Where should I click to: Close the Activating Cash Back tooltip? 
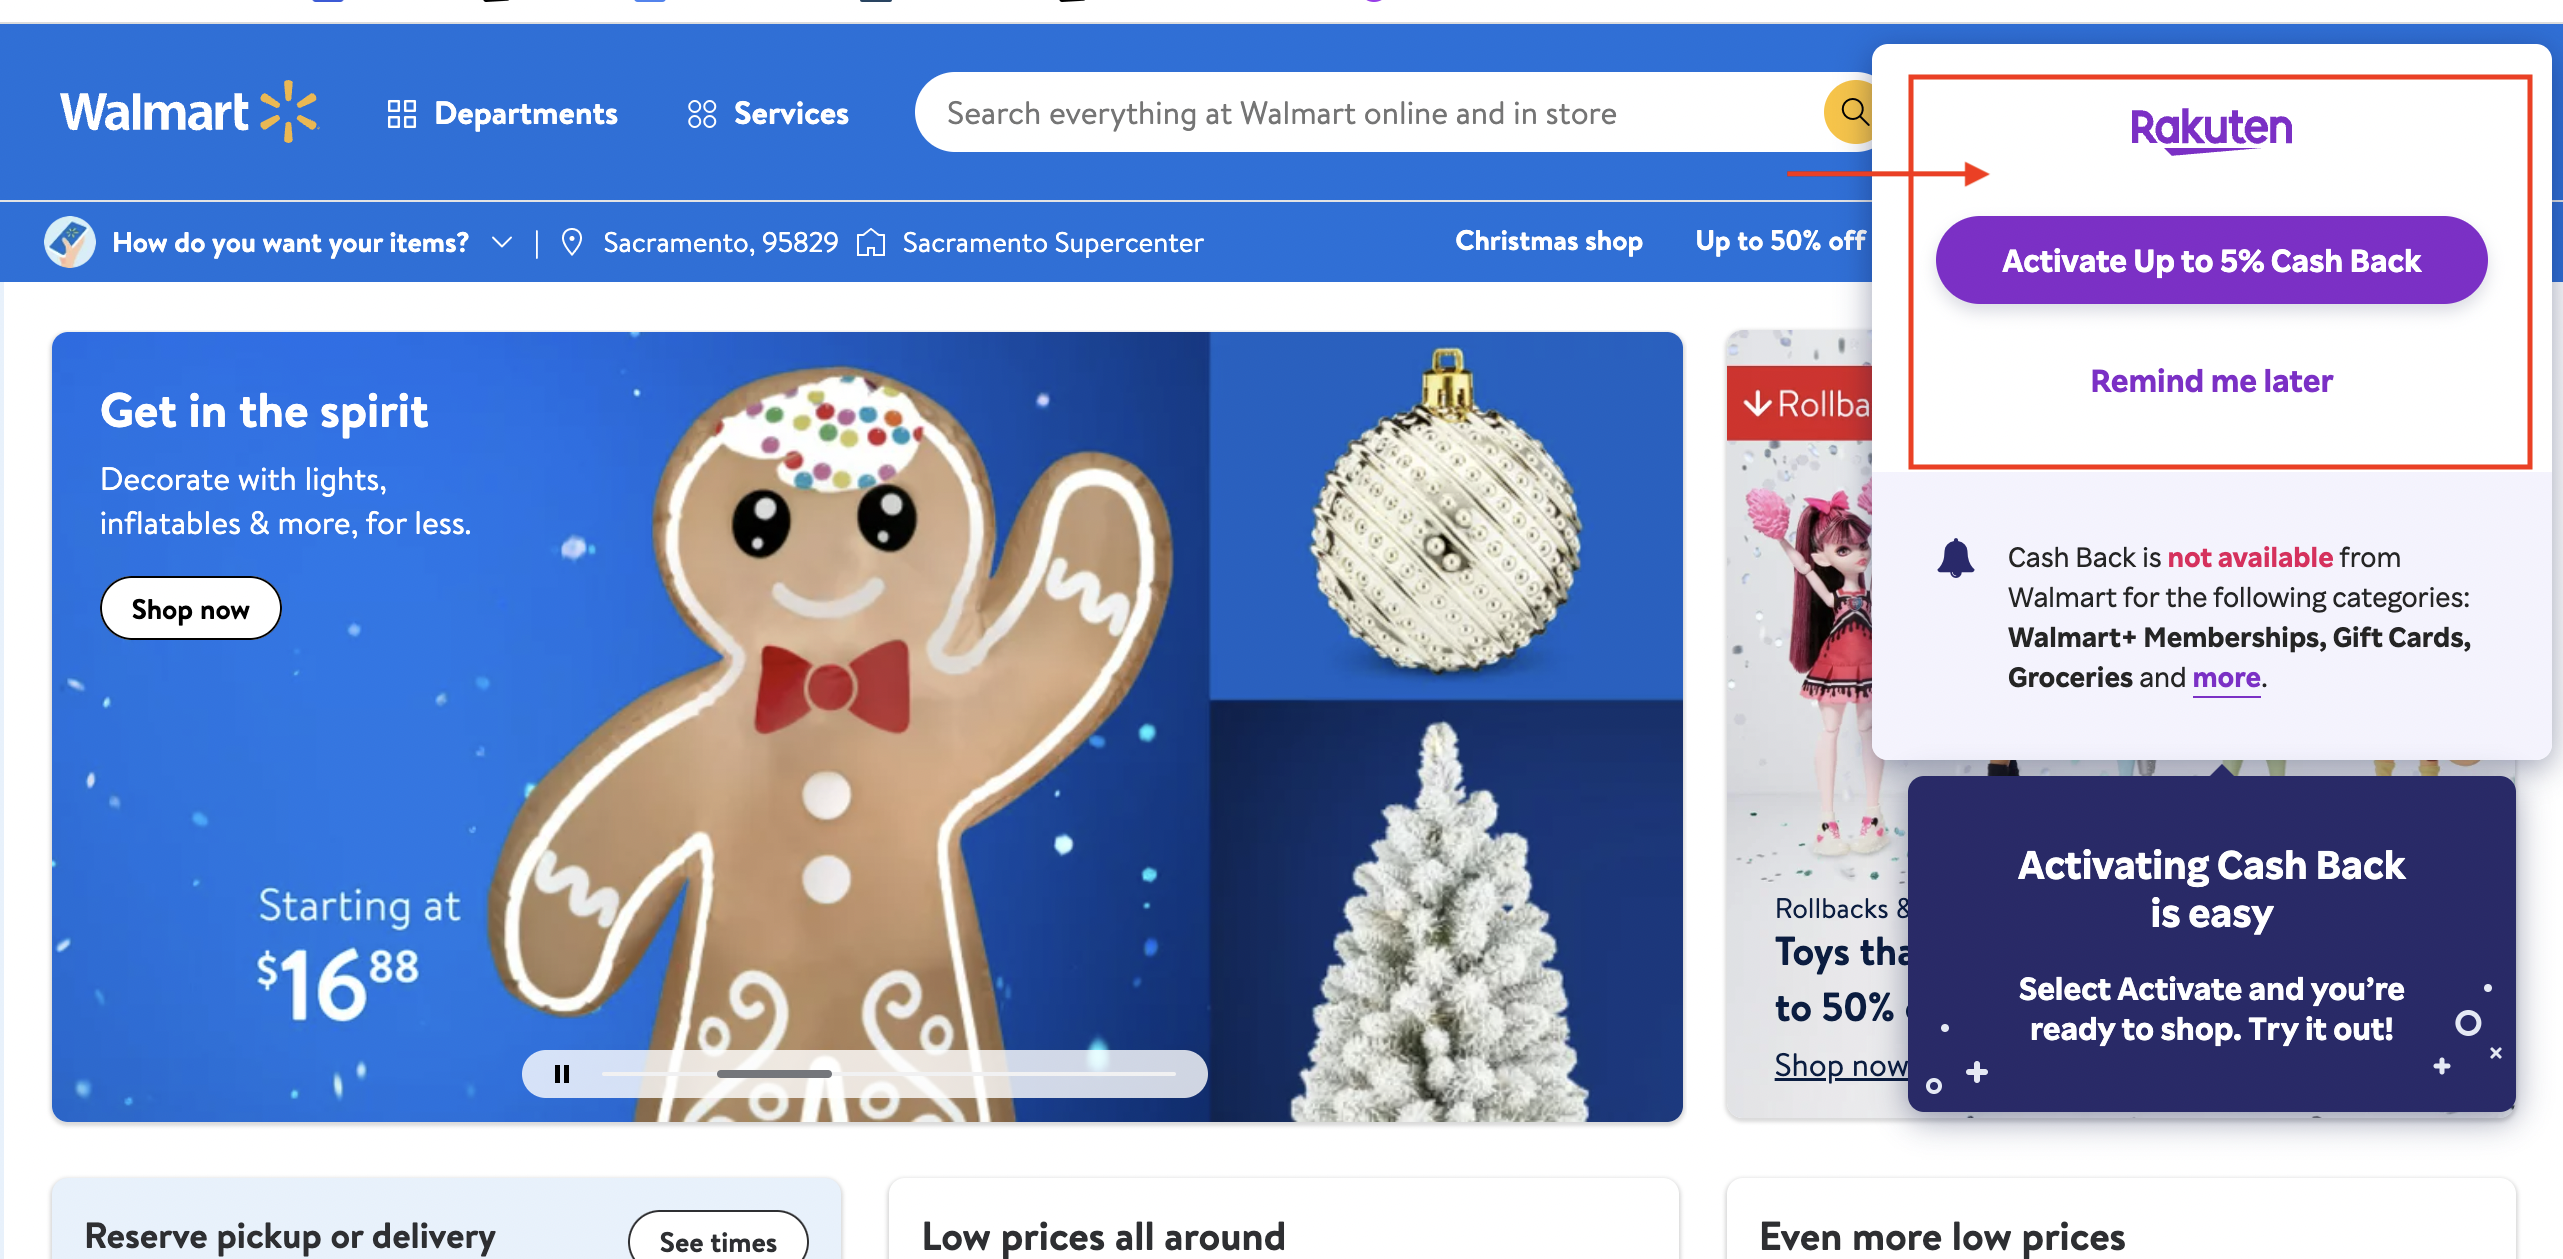coord(2496,1053)
